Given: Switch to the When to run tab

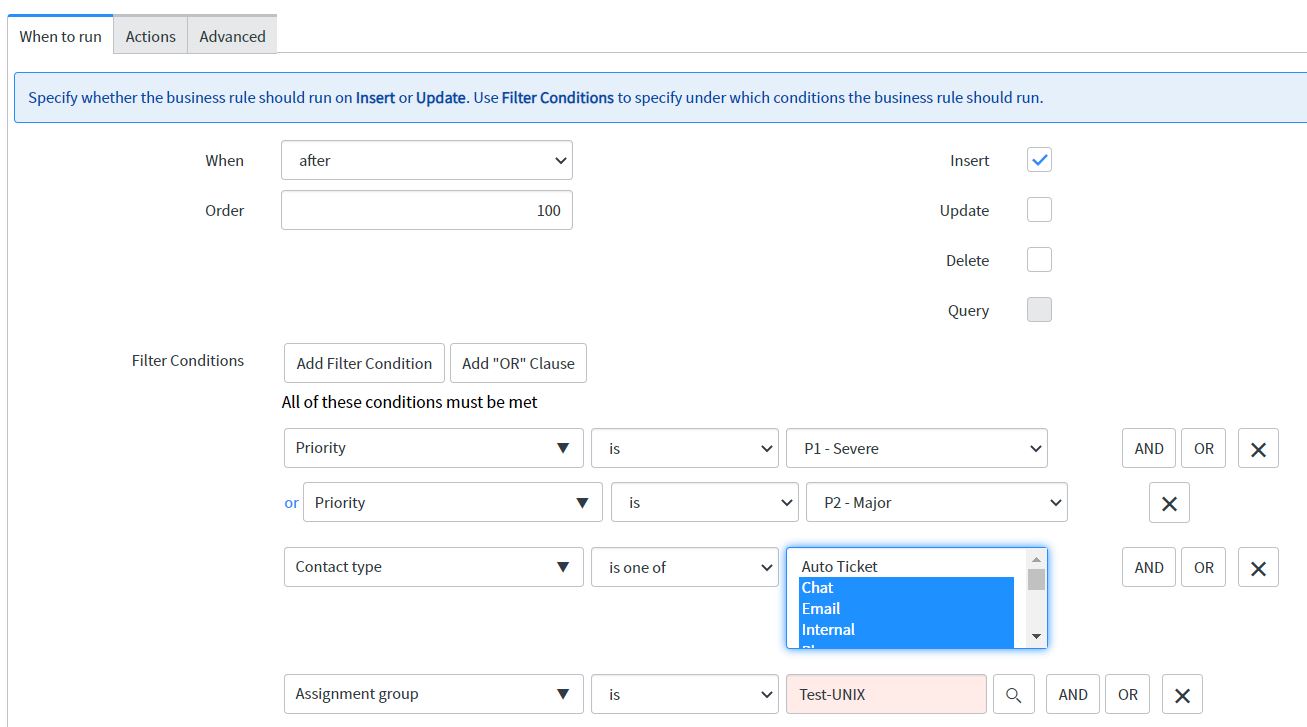Looking at the screenshot, I should 60,36.
